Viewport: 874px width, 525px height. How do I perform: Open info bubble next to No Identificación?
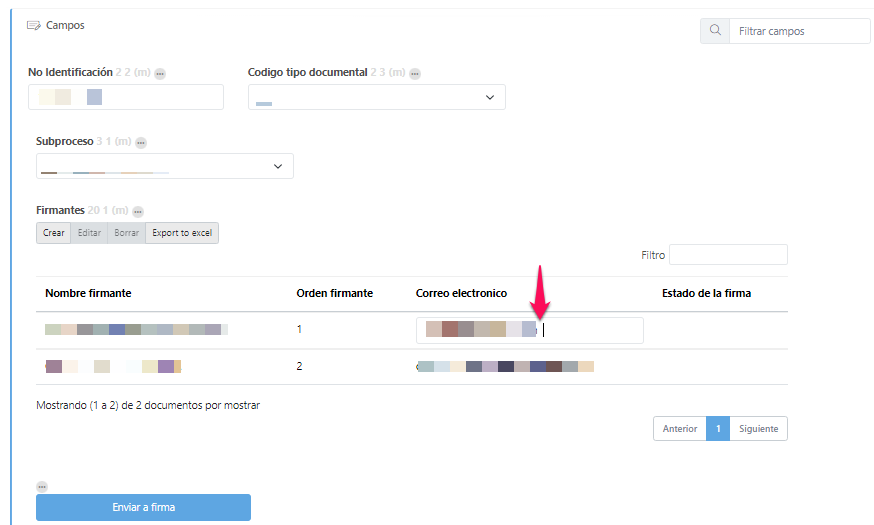tap(160, 74)
